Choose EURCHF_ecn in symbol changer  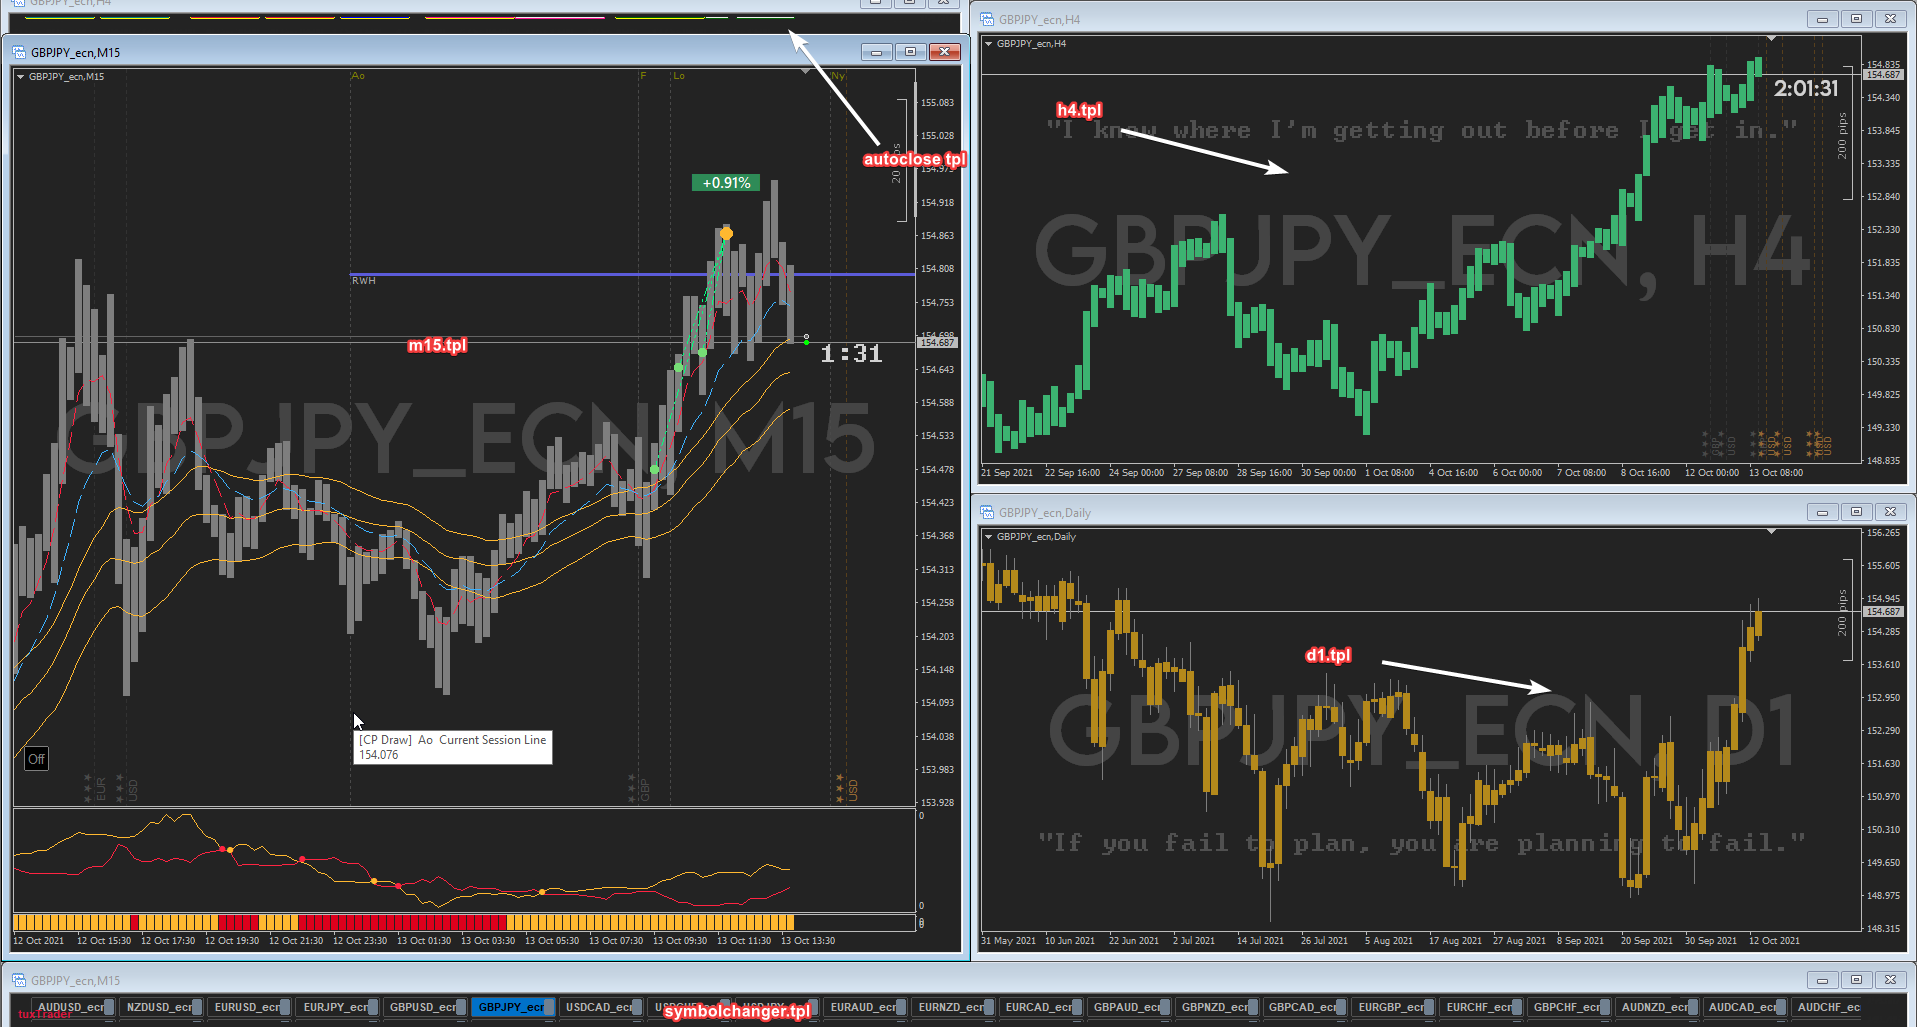point(1481,1007)
